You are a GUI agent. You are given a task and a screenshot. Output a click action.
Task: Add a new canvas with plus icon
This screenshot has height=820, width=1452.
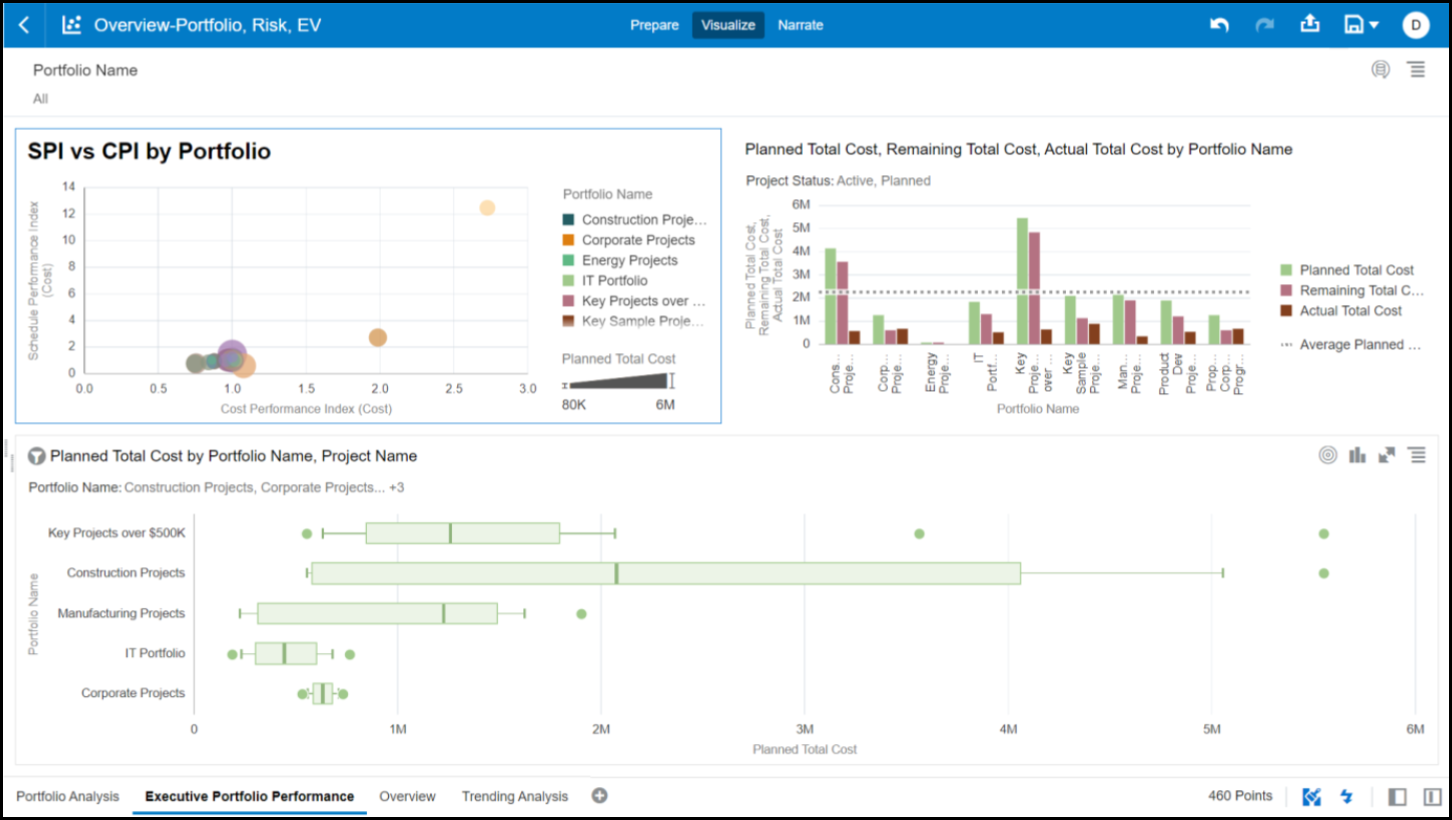pyautogui.click(x=600, y=796)
